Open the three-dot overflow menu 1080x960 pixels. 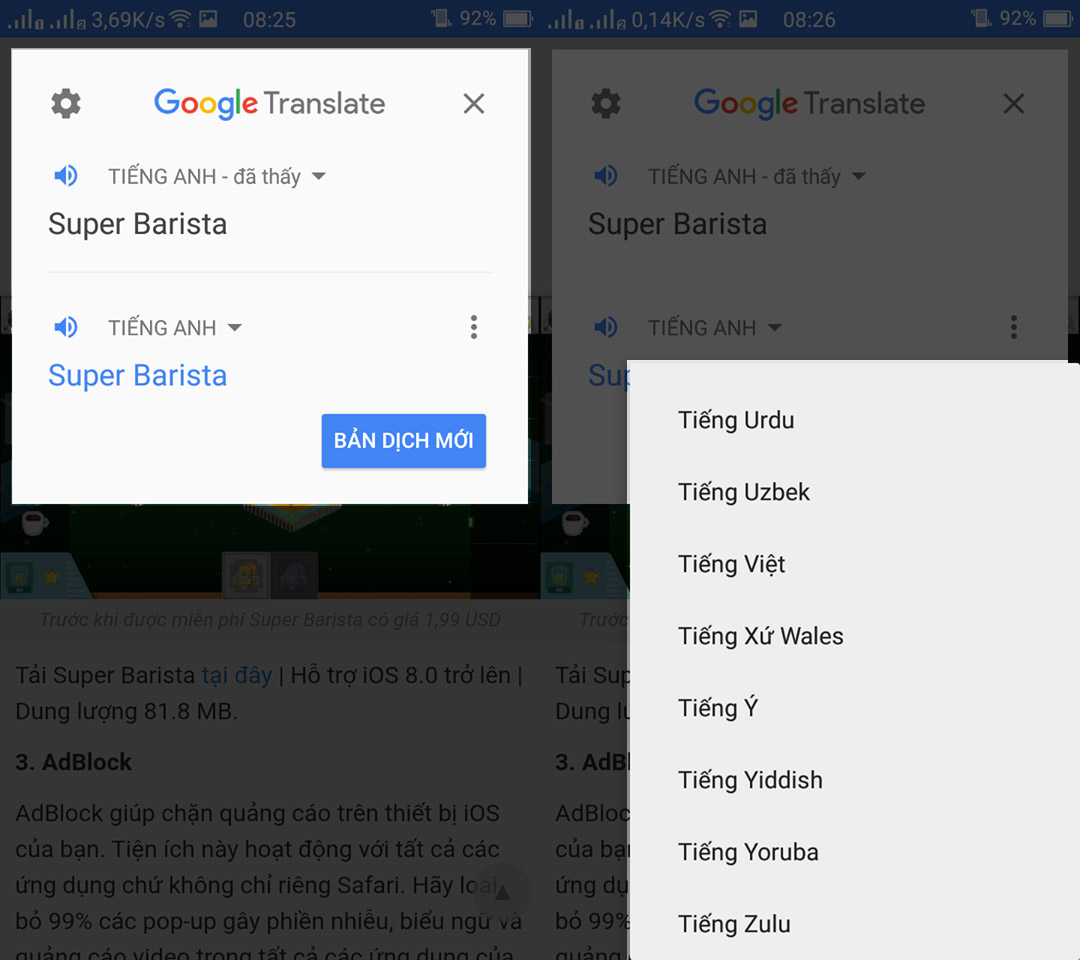pyautogui.click(x=474, y=327)
